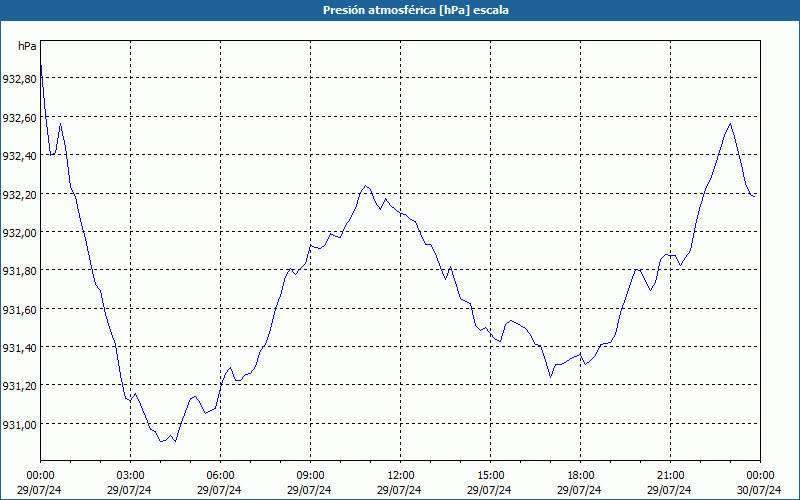Click the 30/07/24 date label

pyautogui.click(x=760, y=490)
